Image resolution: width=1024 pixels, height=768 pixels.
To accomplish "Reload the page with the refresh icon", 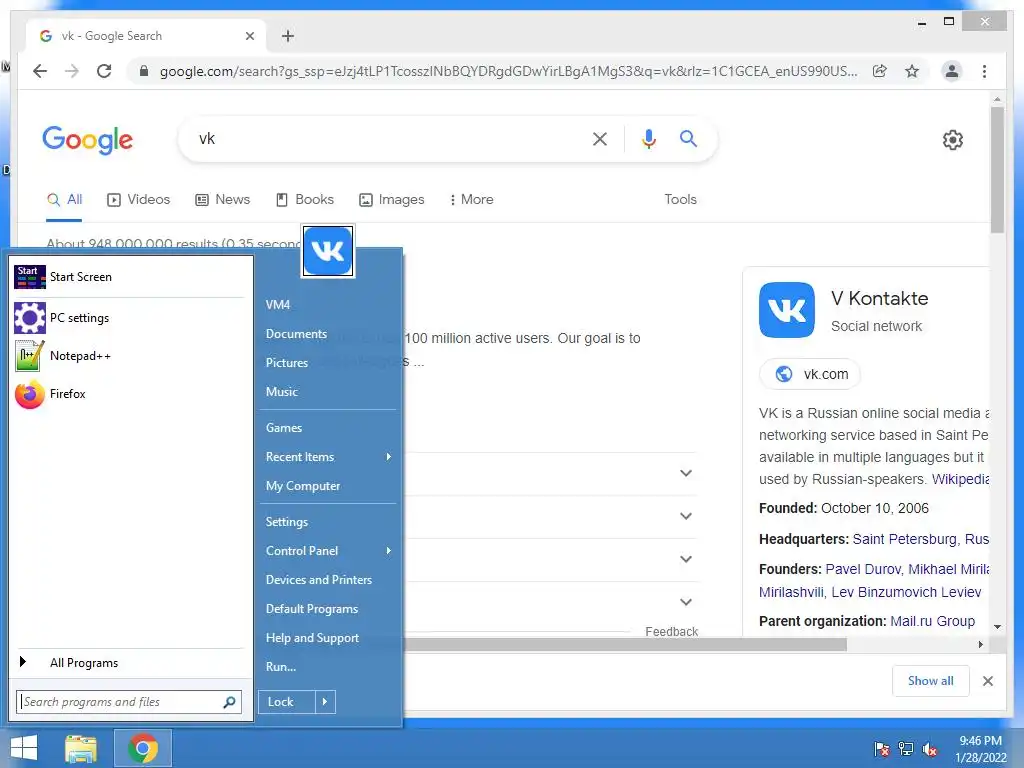I will [104, 71].
